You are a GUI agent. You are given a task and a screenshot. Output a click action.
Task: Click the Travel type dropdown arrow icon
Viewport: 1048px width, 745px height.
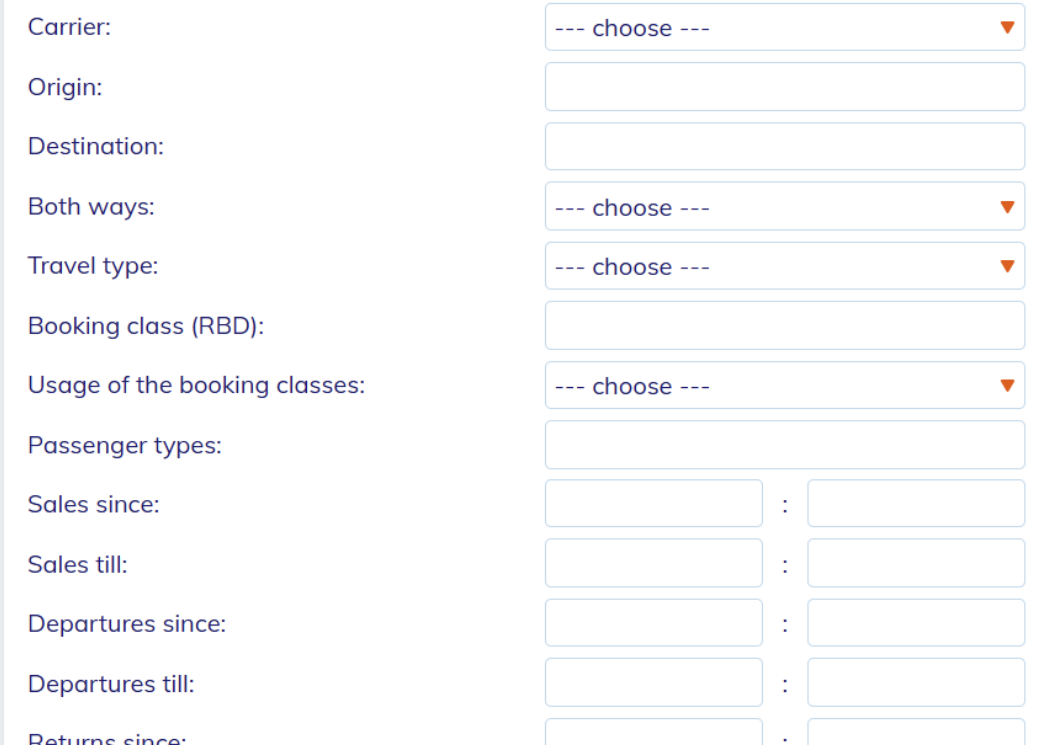[x=1007, y=267]
